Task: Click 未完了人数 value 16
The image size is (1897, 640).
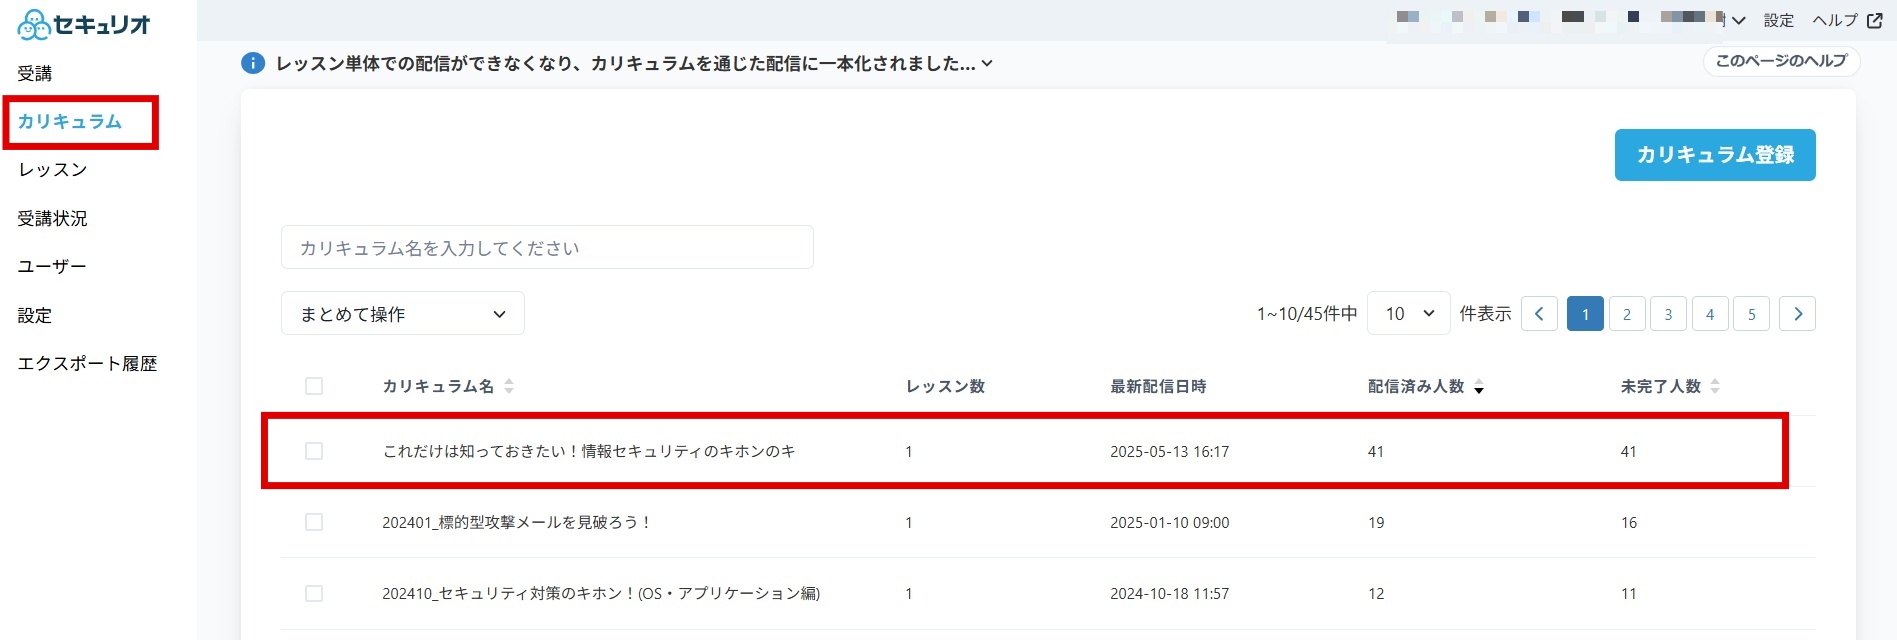Action: (1629, 522)
